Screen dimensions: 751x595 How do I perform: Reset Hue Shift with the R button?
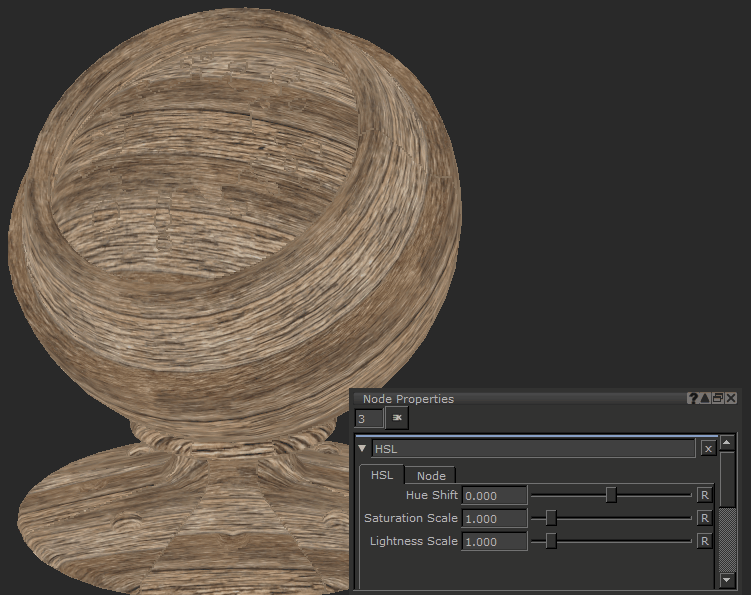tap(704, 495)
